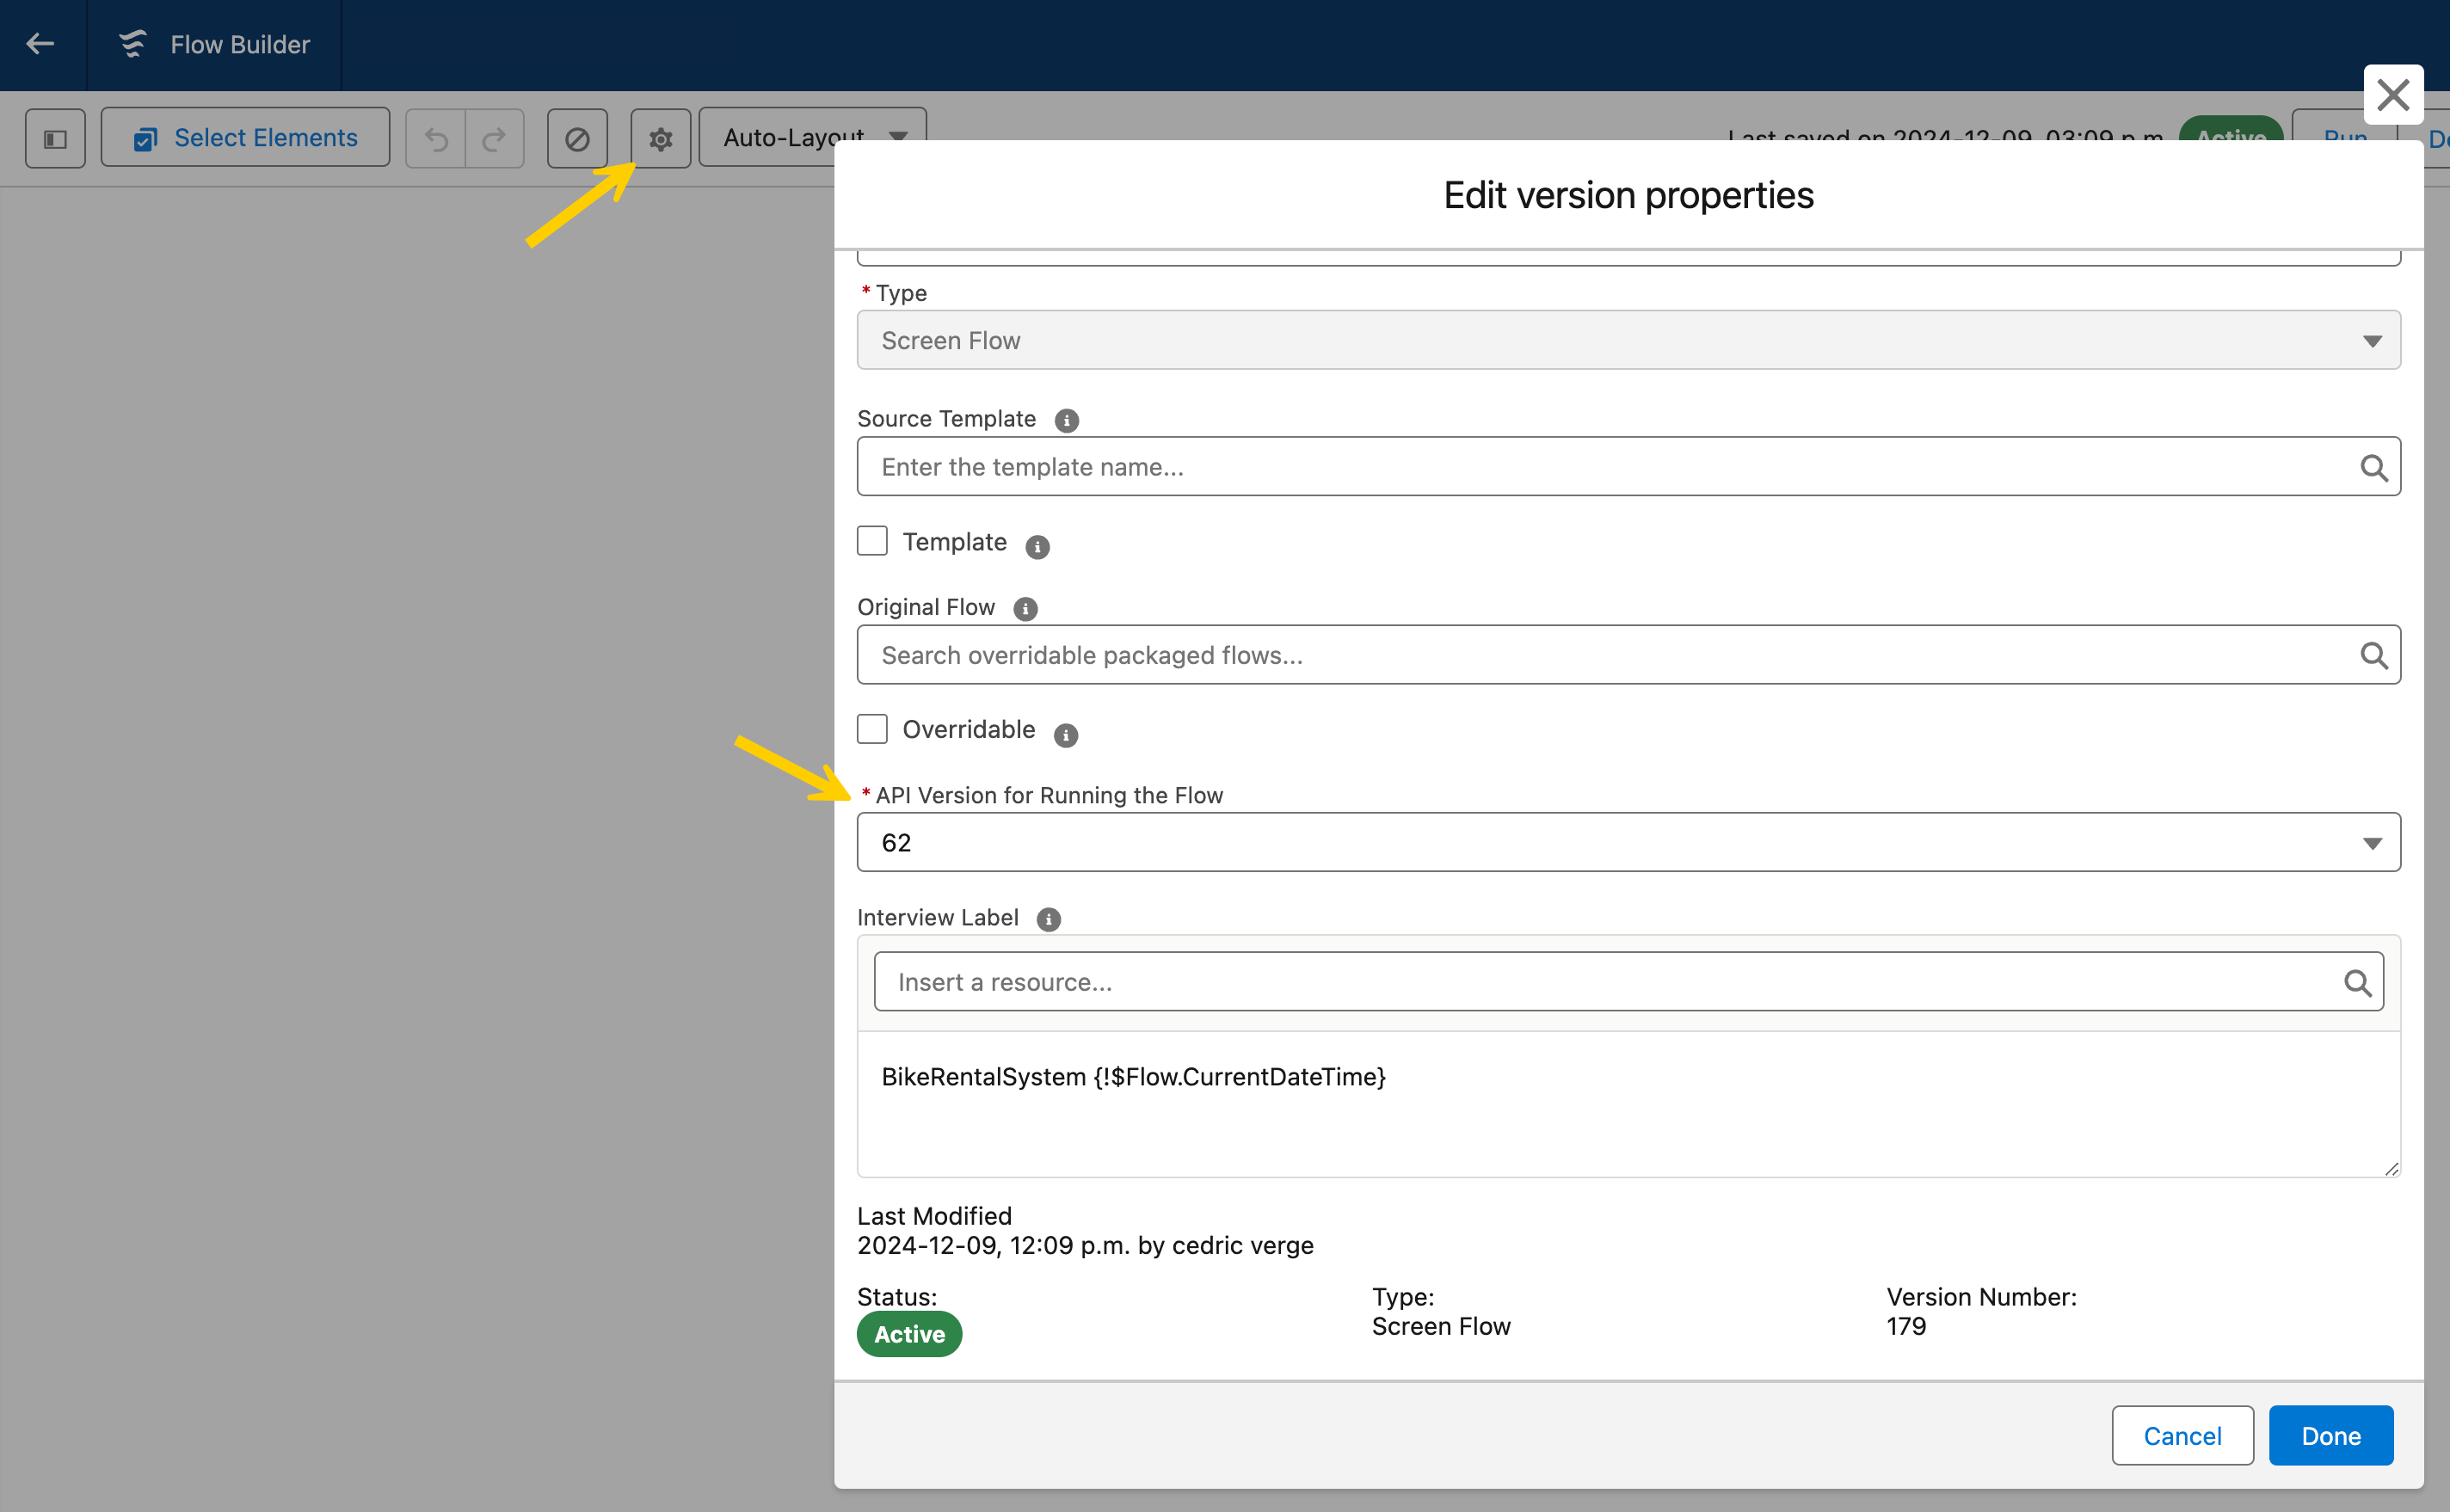Click the back arrow in Flow Builder header
The image size is (2450, 1512).
[x=40, y=44]
